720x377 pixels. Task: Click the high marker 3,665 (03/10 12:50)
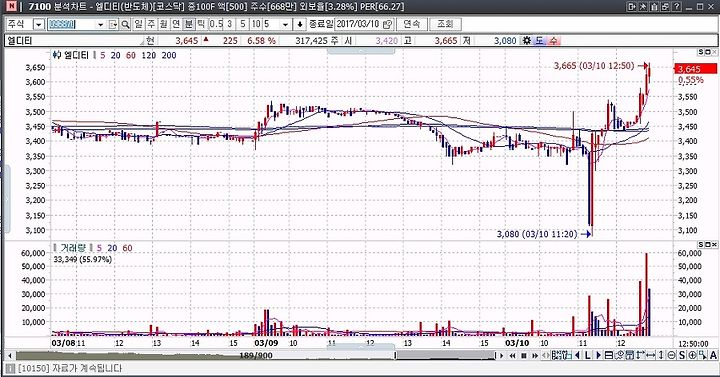tap(594, 66)
